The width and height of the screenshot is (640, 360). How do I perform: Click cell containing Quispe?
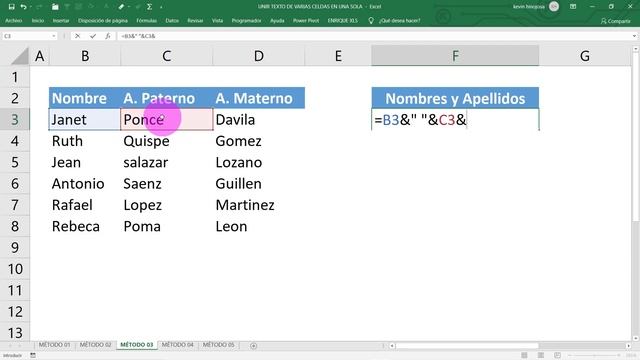point(167,141)
